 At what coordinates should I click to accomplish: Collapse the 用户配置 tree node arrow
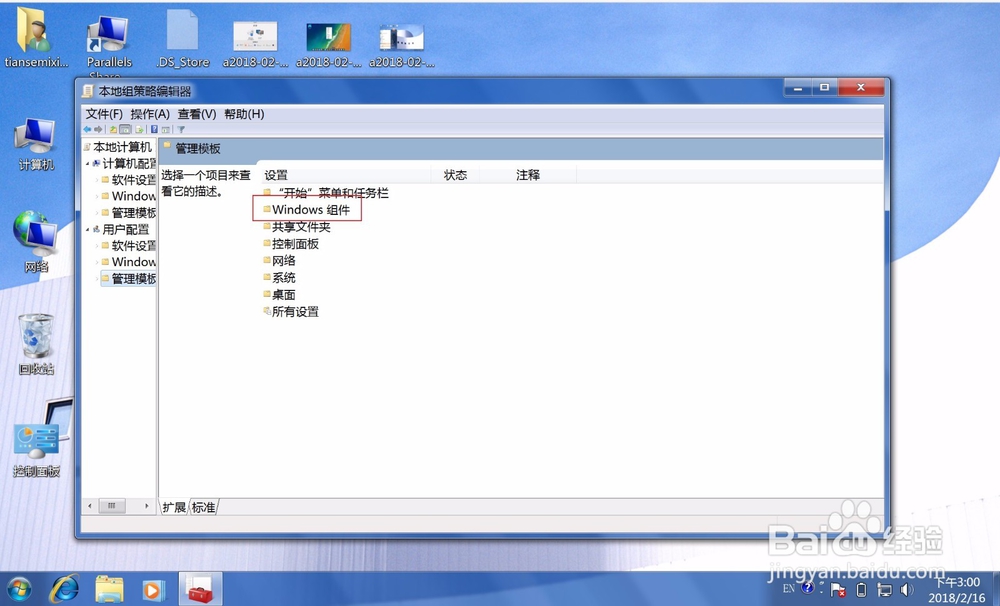[88, 230]
